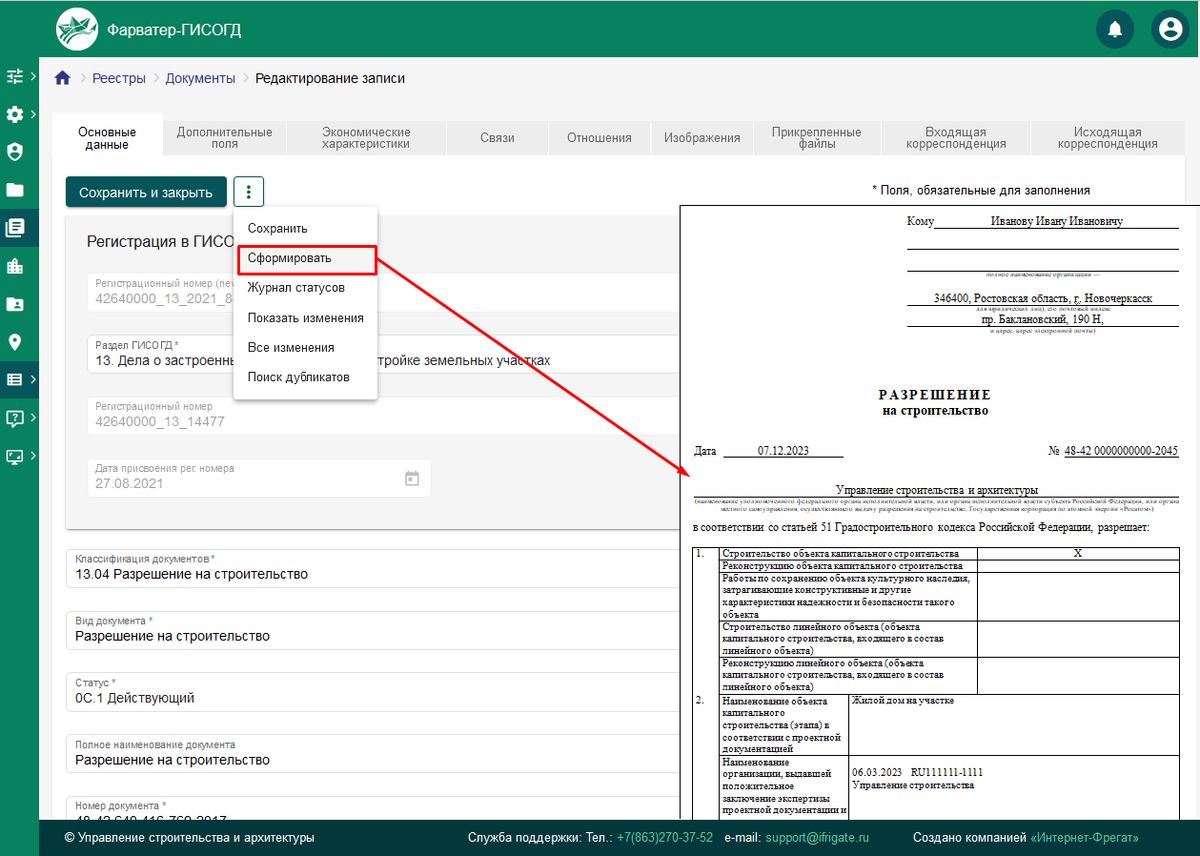Click the shield user sidebar icon
The width and height of the screenshot is (1200, 856).
click(15, 152)
